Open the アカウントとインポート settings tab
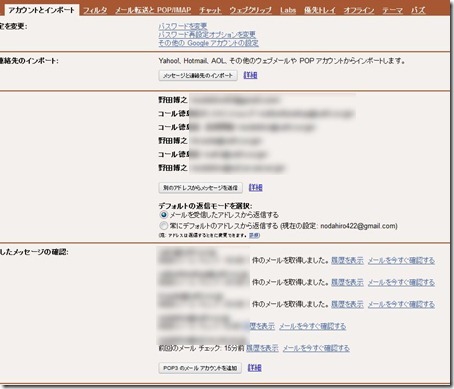This screenshot has height=389, width=454. tap(41, 10)
